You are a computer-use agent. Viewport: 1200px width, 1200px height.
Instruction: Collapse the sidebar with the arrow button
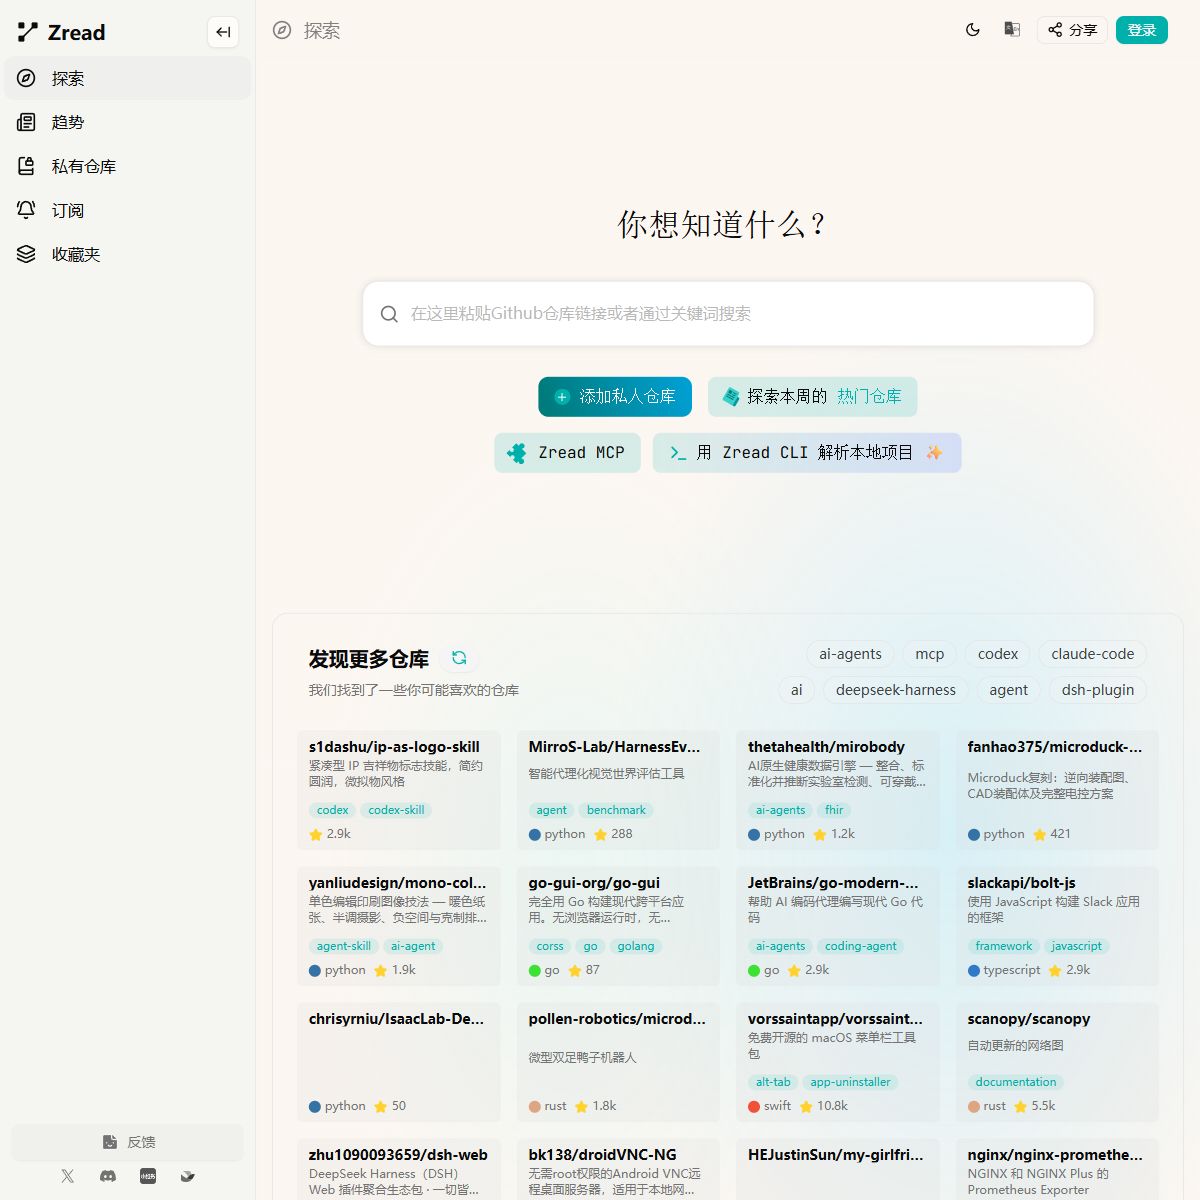pyautogui.click(x=223, y=32)
